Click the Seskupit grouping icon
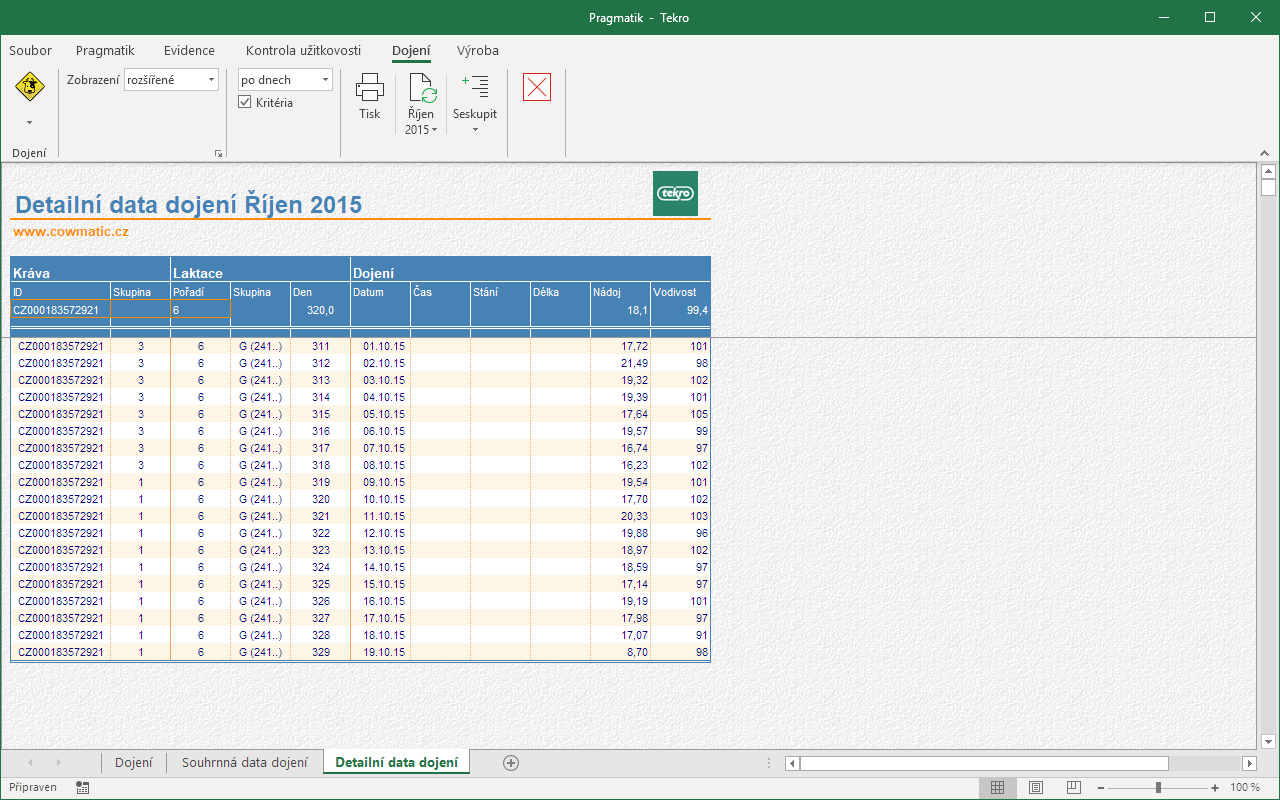The width and height of the screenshot is (1280, 800). tap(475, 88)
